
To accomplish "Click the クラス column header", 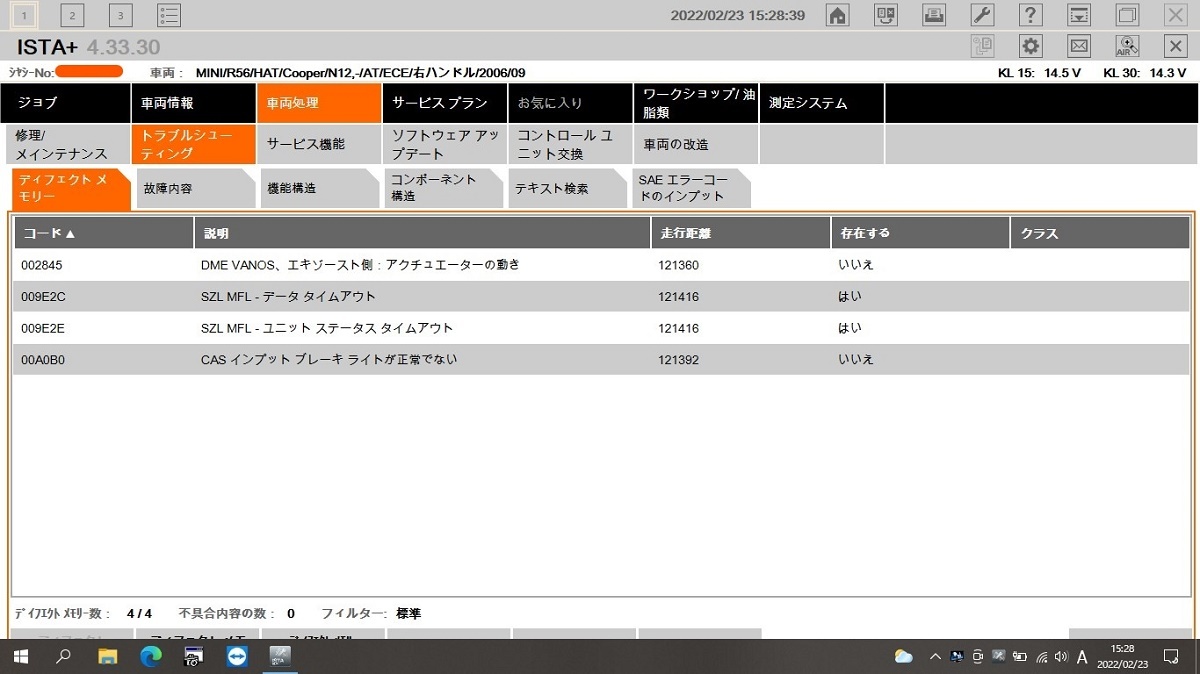I will click(1100, 233).
